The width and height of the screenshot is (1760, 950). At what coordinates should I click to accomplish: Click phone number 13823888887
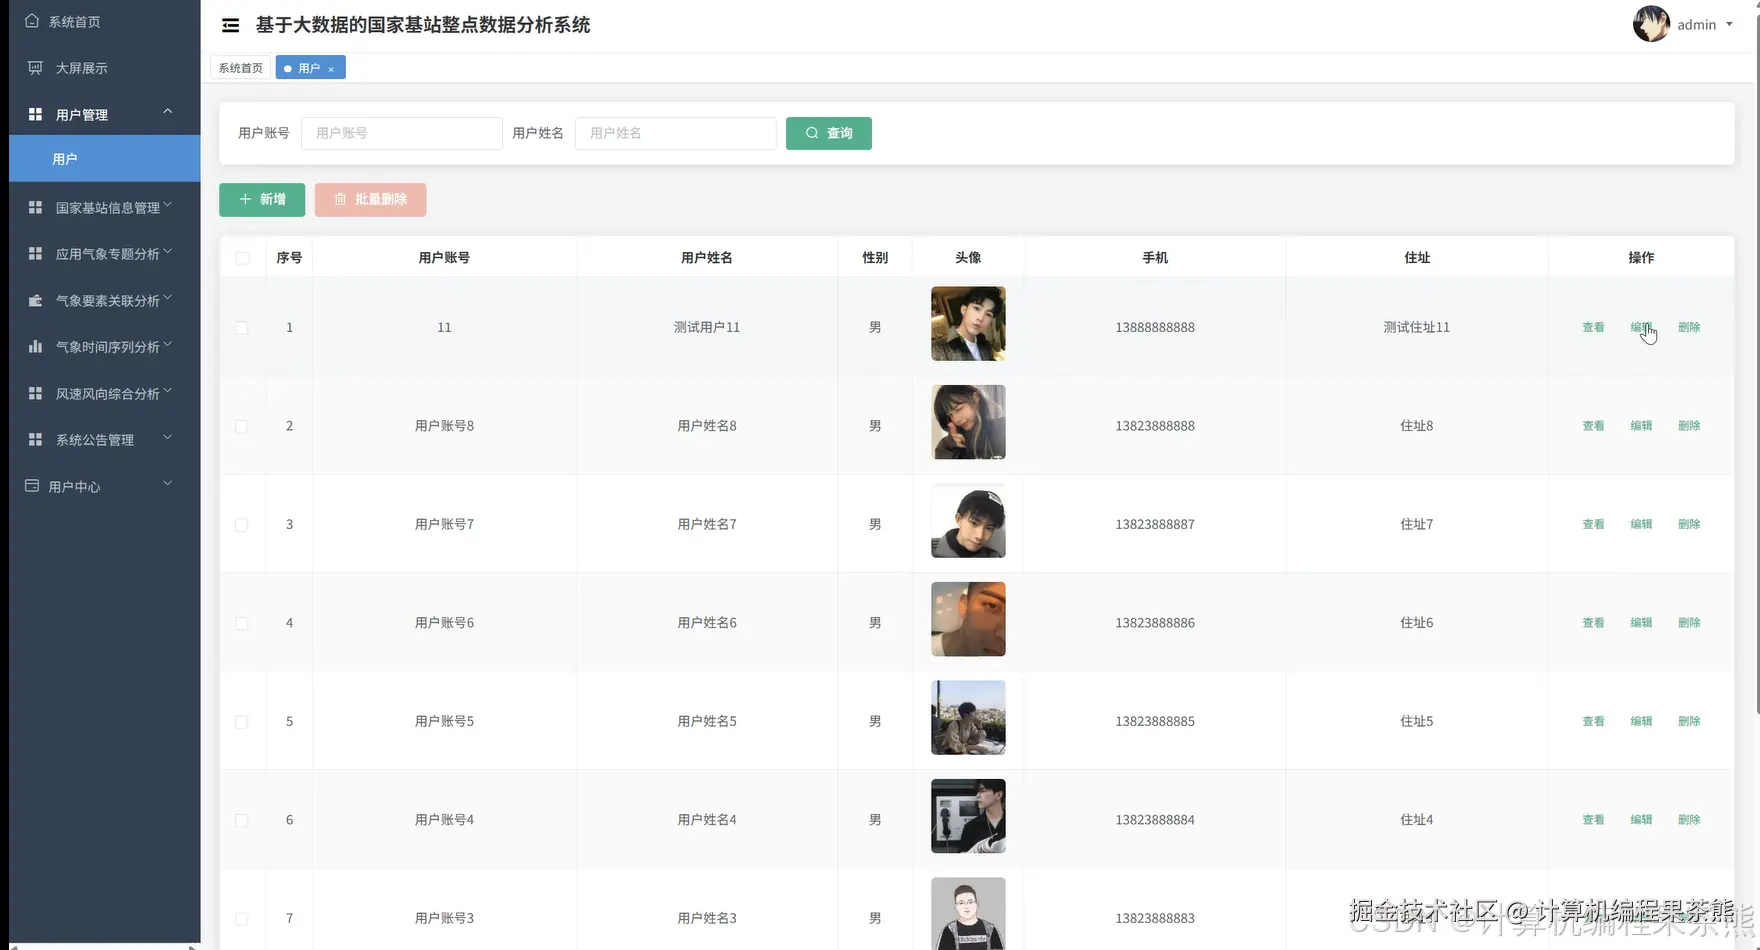[1155, 524]
